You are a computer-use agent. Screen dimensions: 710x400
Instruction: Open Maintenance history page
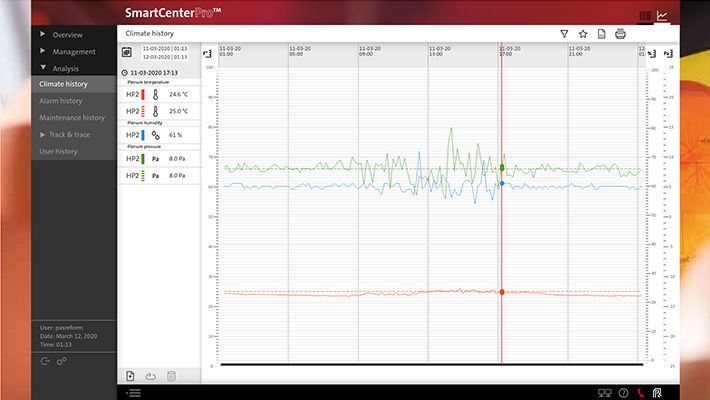click(x=74, y=117)
